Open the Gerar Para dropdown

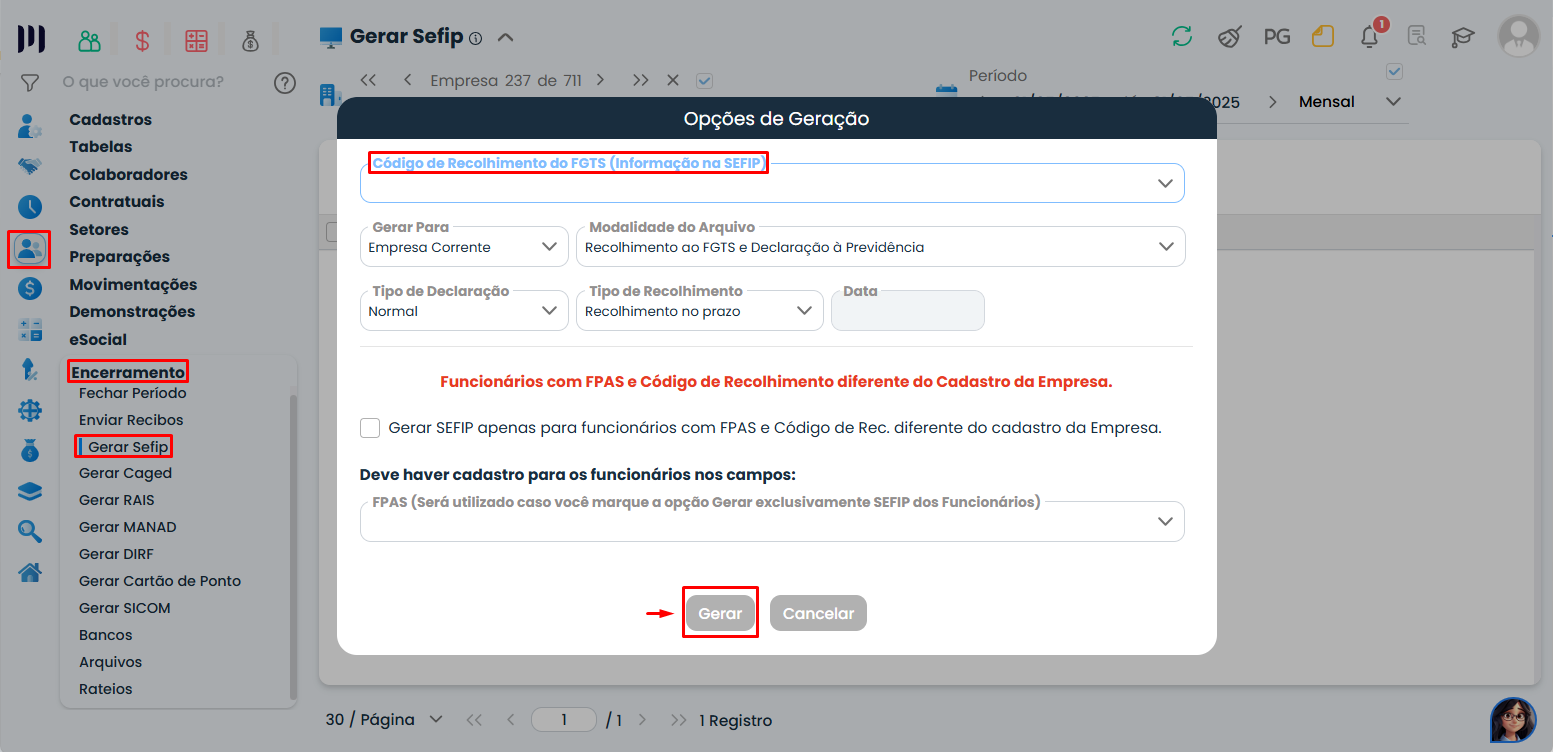(x=464, y=247)
